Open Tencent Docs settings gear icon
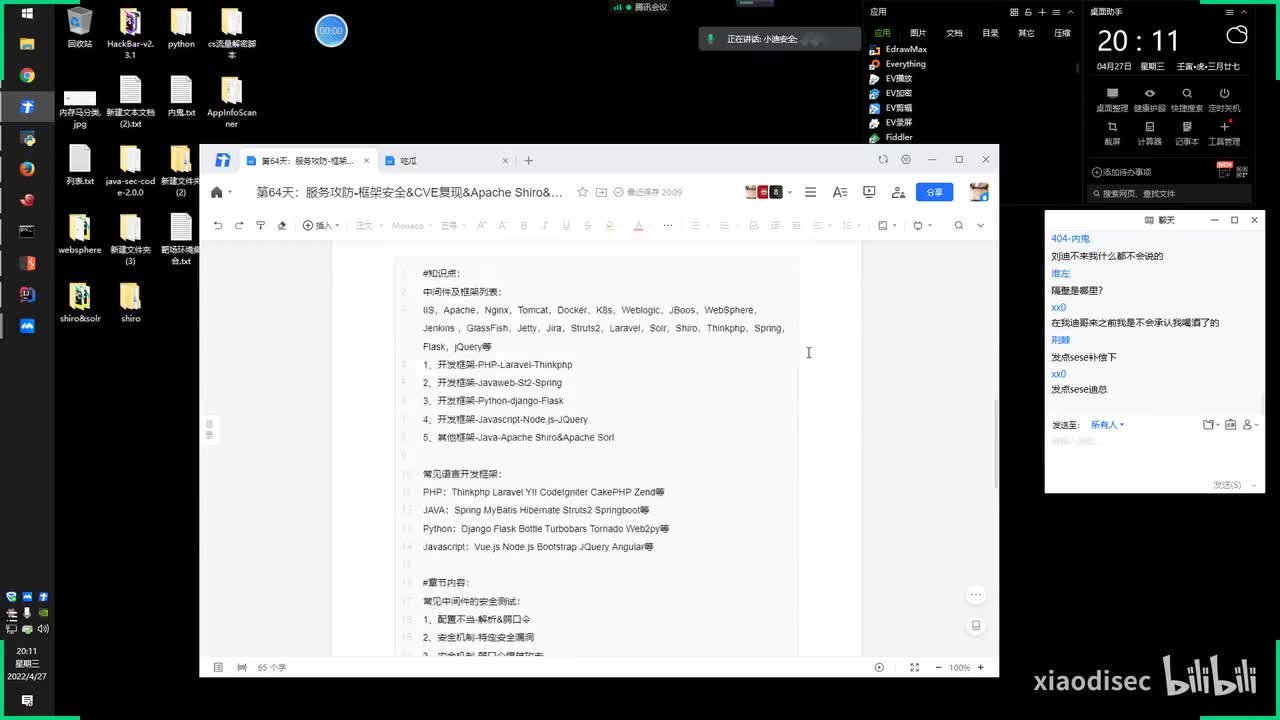This screenshot has width=1280, height=720. pyautogui.click(x=906, y=159)
